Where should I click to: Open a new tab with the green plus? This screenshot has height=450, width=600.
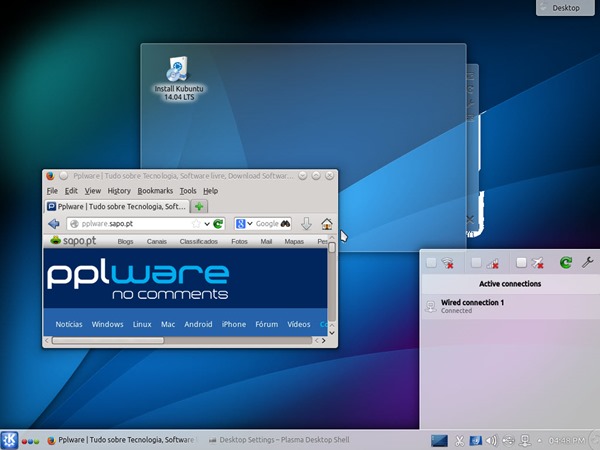pyautogui.click(x=199, y=207)
